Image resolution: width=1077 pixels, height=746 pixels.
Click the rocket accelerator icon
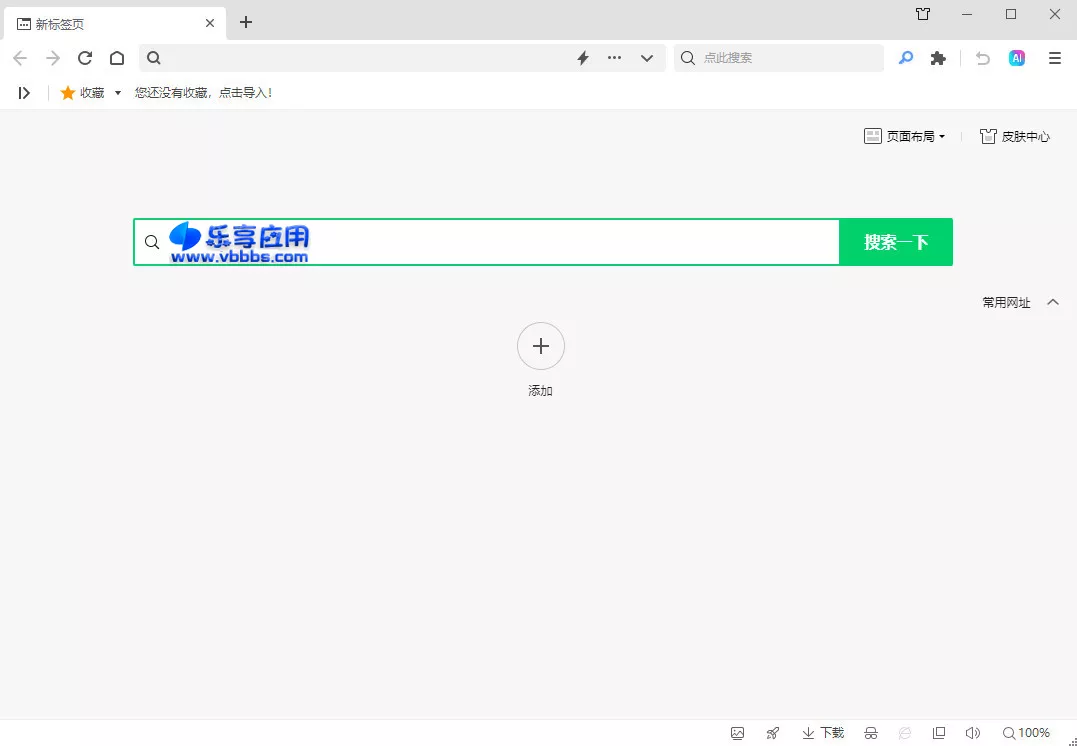(773, 733)
